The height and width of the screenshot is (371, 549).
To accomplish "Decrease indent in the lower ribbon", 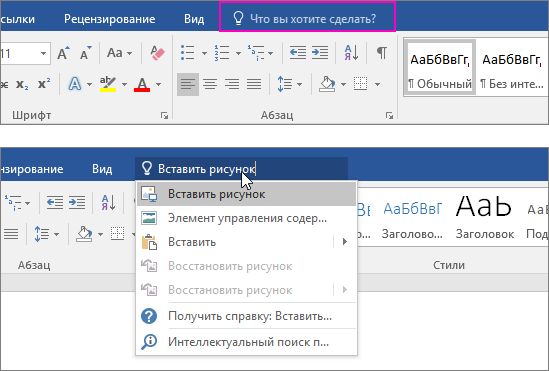I will tap(55, 202).
